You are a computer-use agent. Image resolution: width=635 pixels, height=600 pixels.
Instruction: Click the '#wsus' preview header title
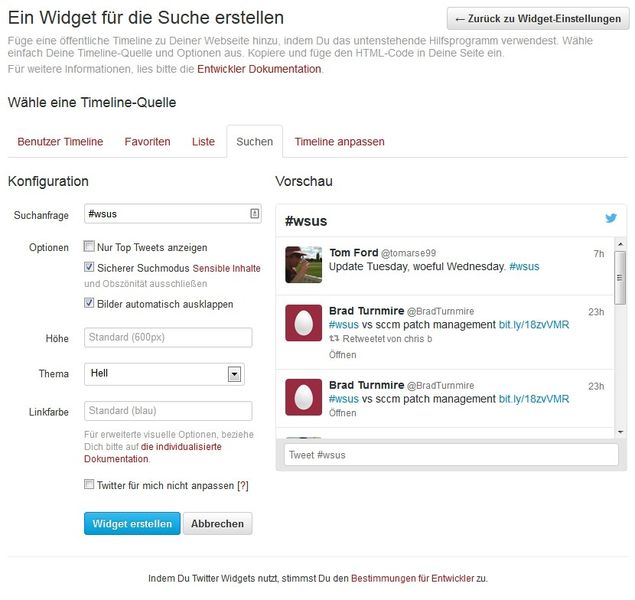point(306,221)
